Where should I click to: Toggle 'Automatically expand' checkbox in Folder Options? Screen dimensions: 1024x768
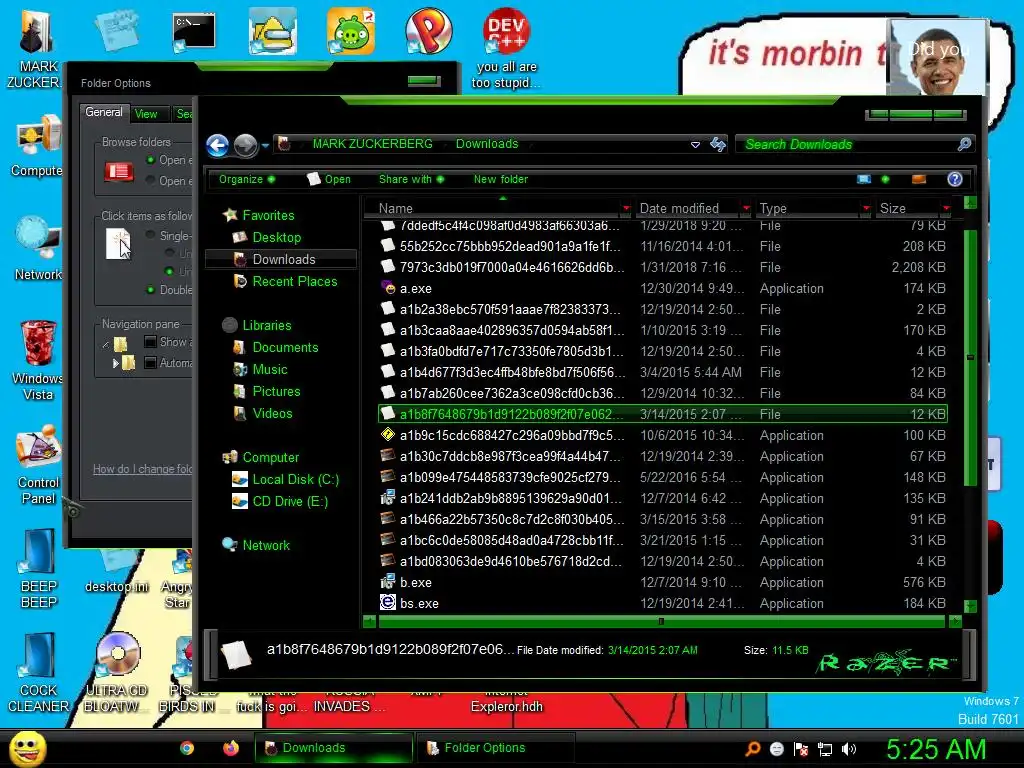150,362
